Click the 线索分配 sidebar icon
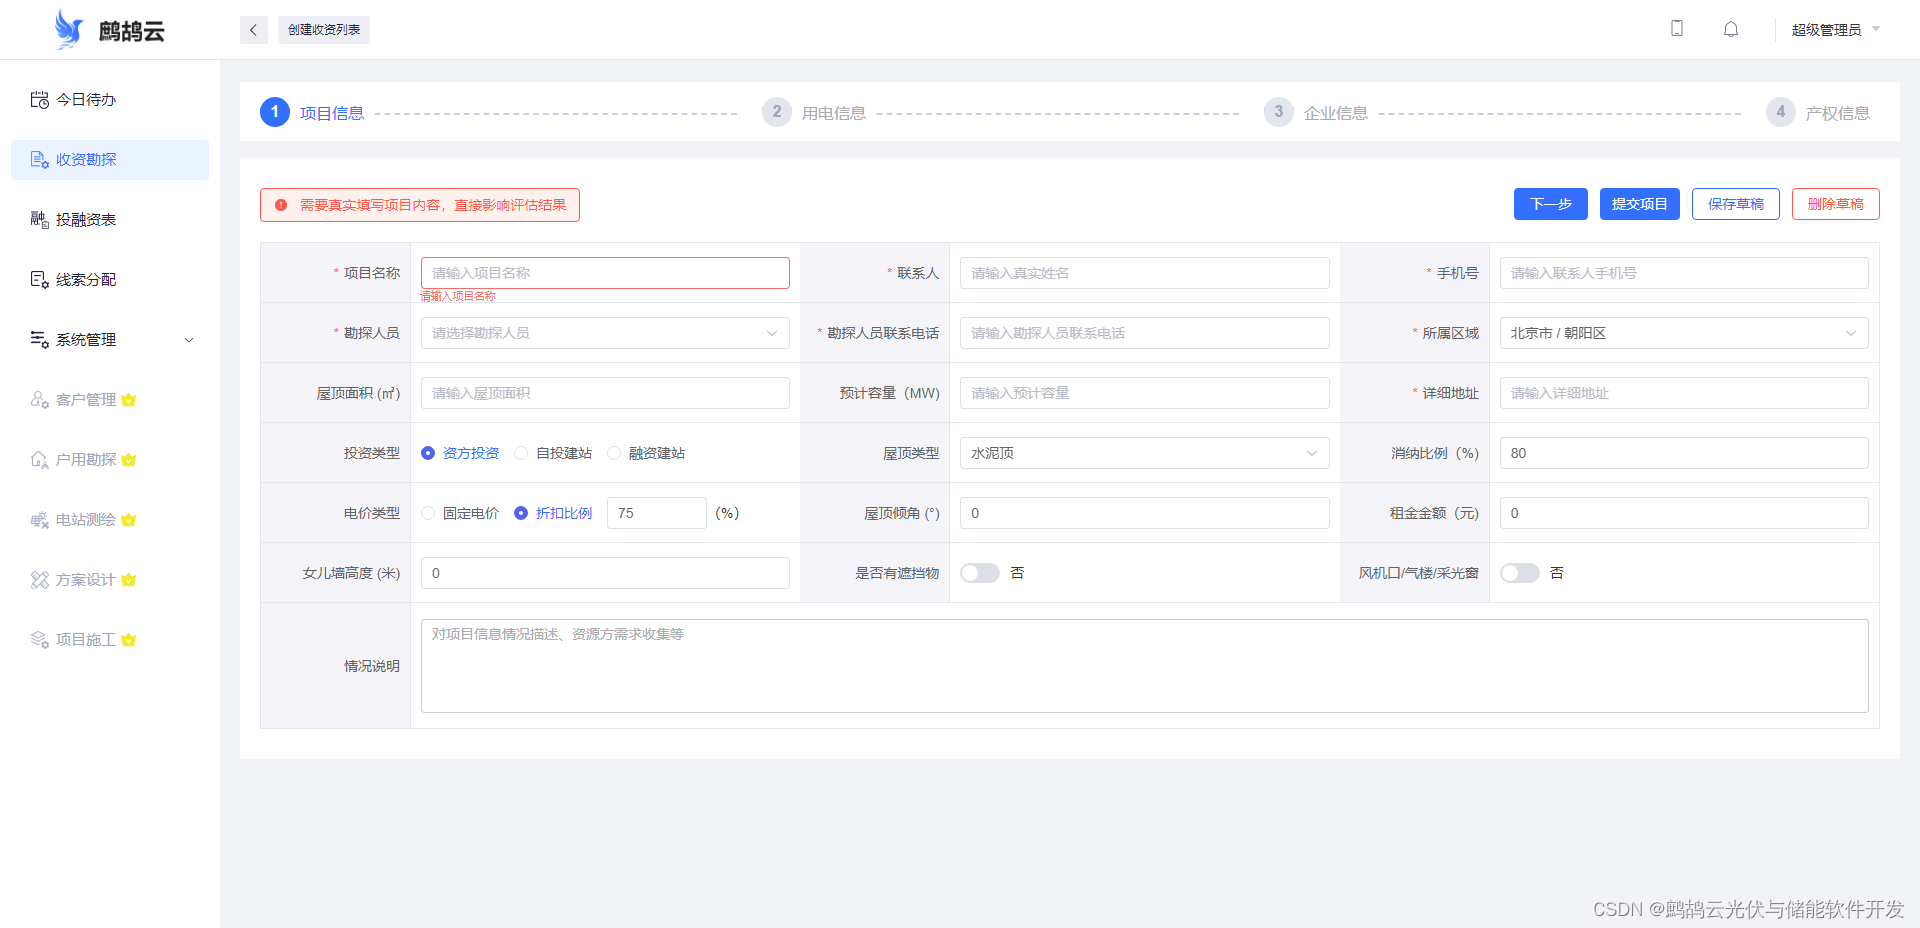 pyautogui.click(x=39, y=280)
